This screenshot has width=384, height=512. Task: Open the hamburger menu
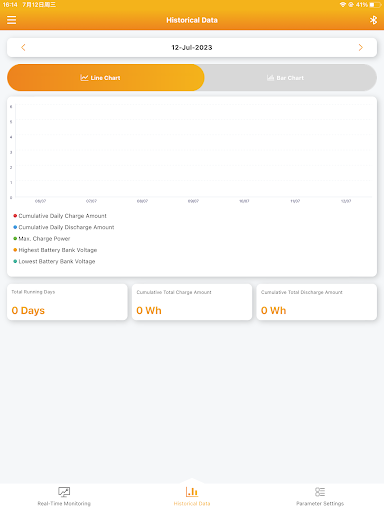tap(11, 20)
